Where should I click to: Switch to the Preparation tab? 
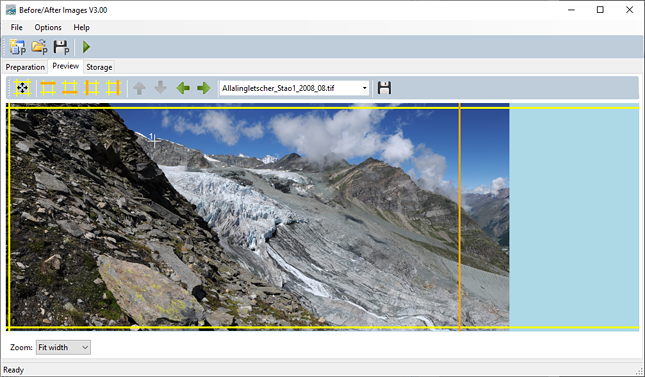[x=25, y=67]
